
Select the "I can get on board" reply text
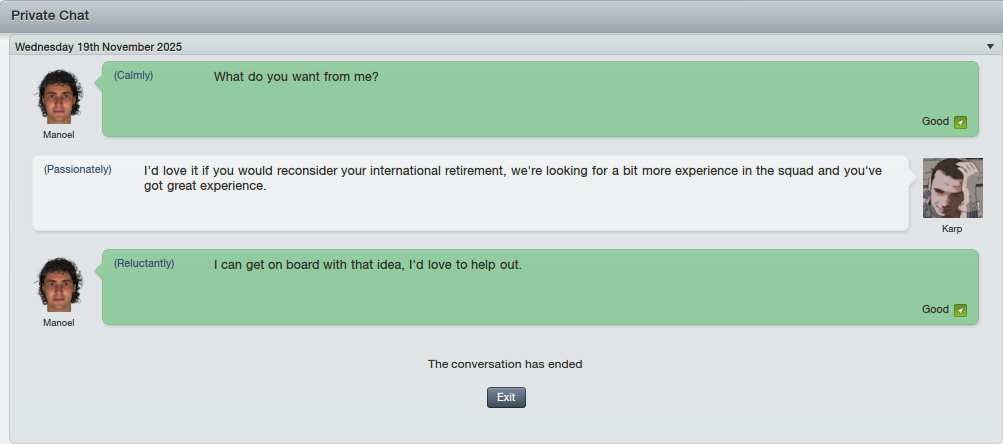(368, 265)
